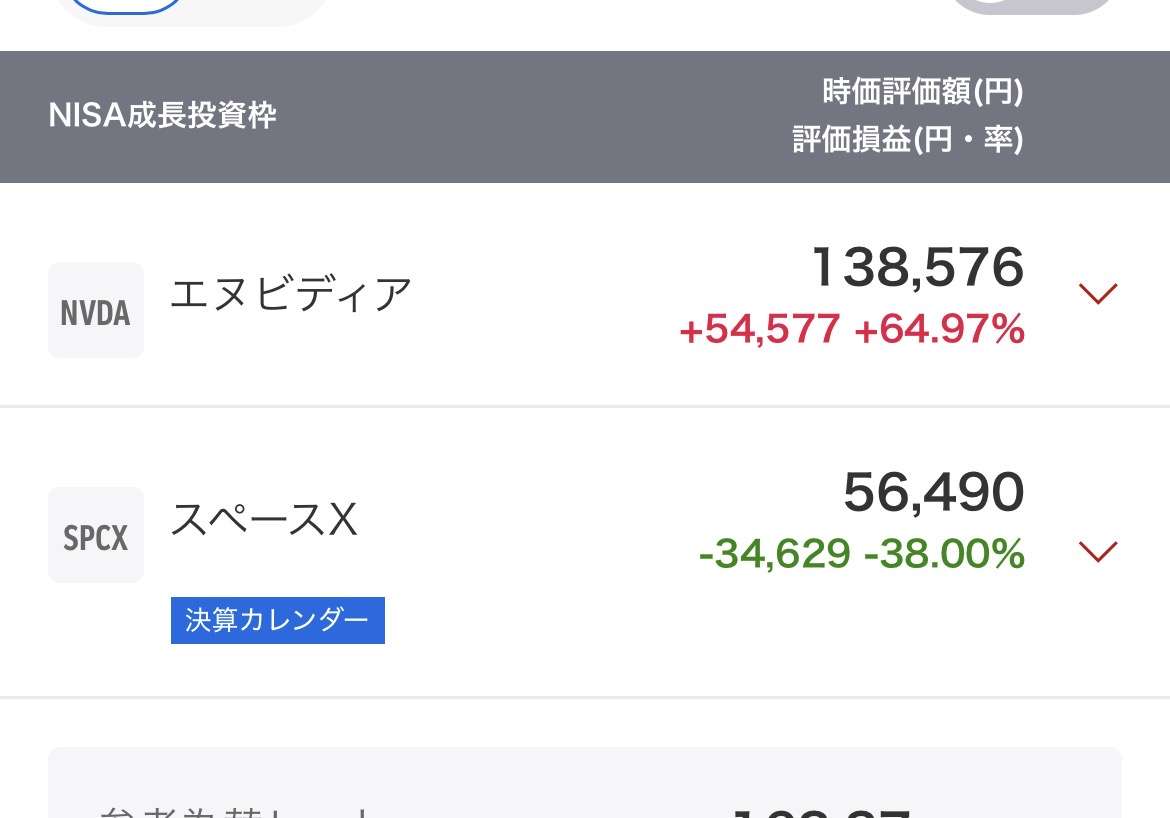Open the スペースX stock name

coord(264,519)
